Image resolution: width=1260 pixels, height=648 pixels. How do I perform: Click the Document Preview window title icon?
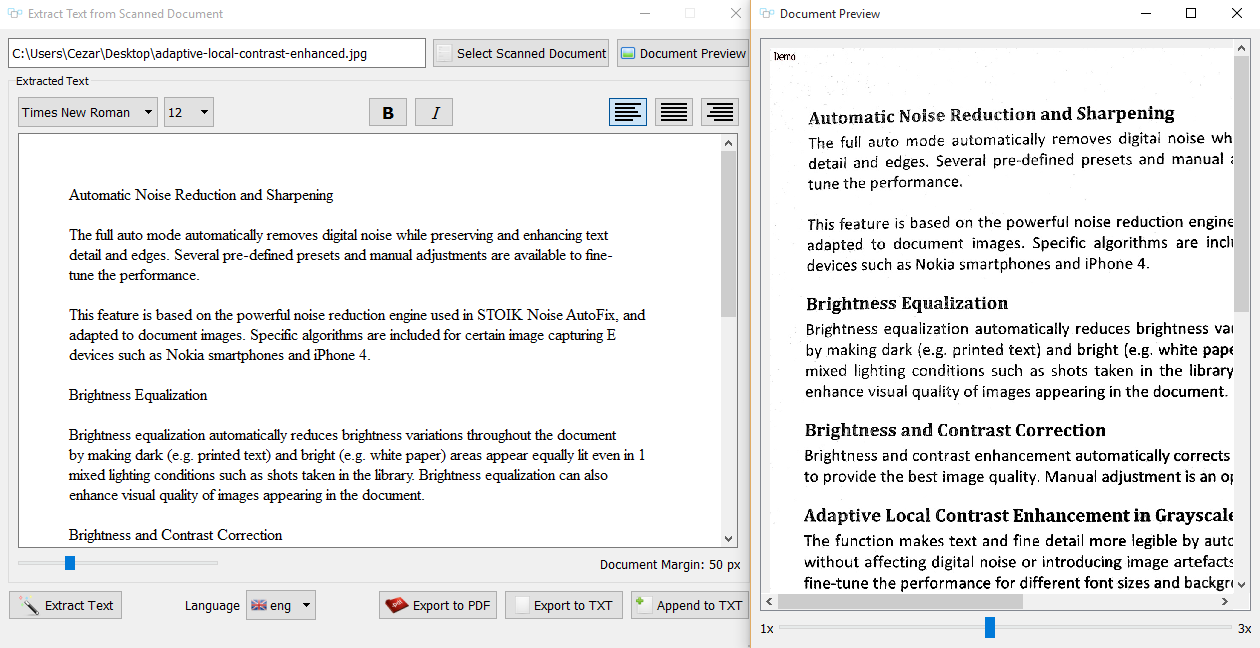click(767, 14)
